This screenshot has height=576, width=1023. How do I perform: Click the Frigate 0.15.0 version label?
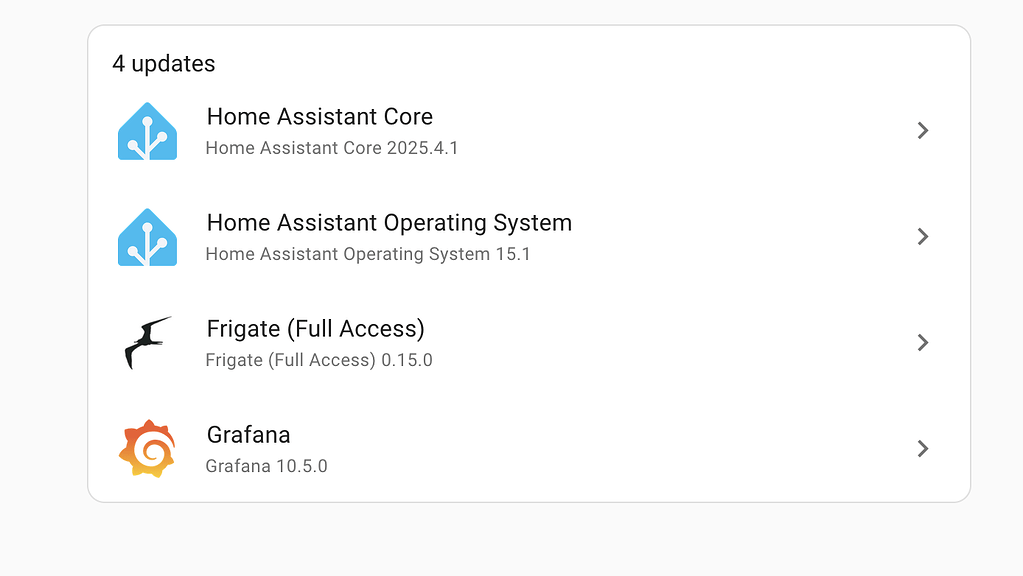318,360
